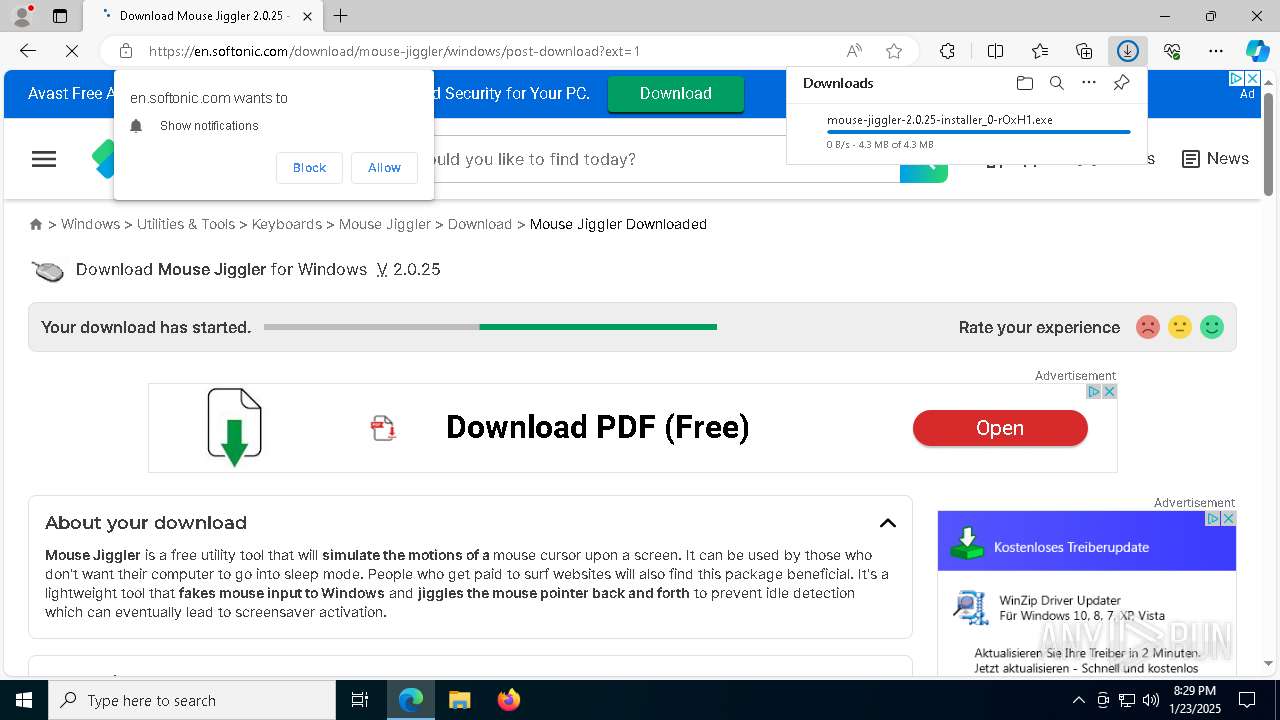Open Browser essentials heart icon
1280x720 pixels.
pos(1172,51)
